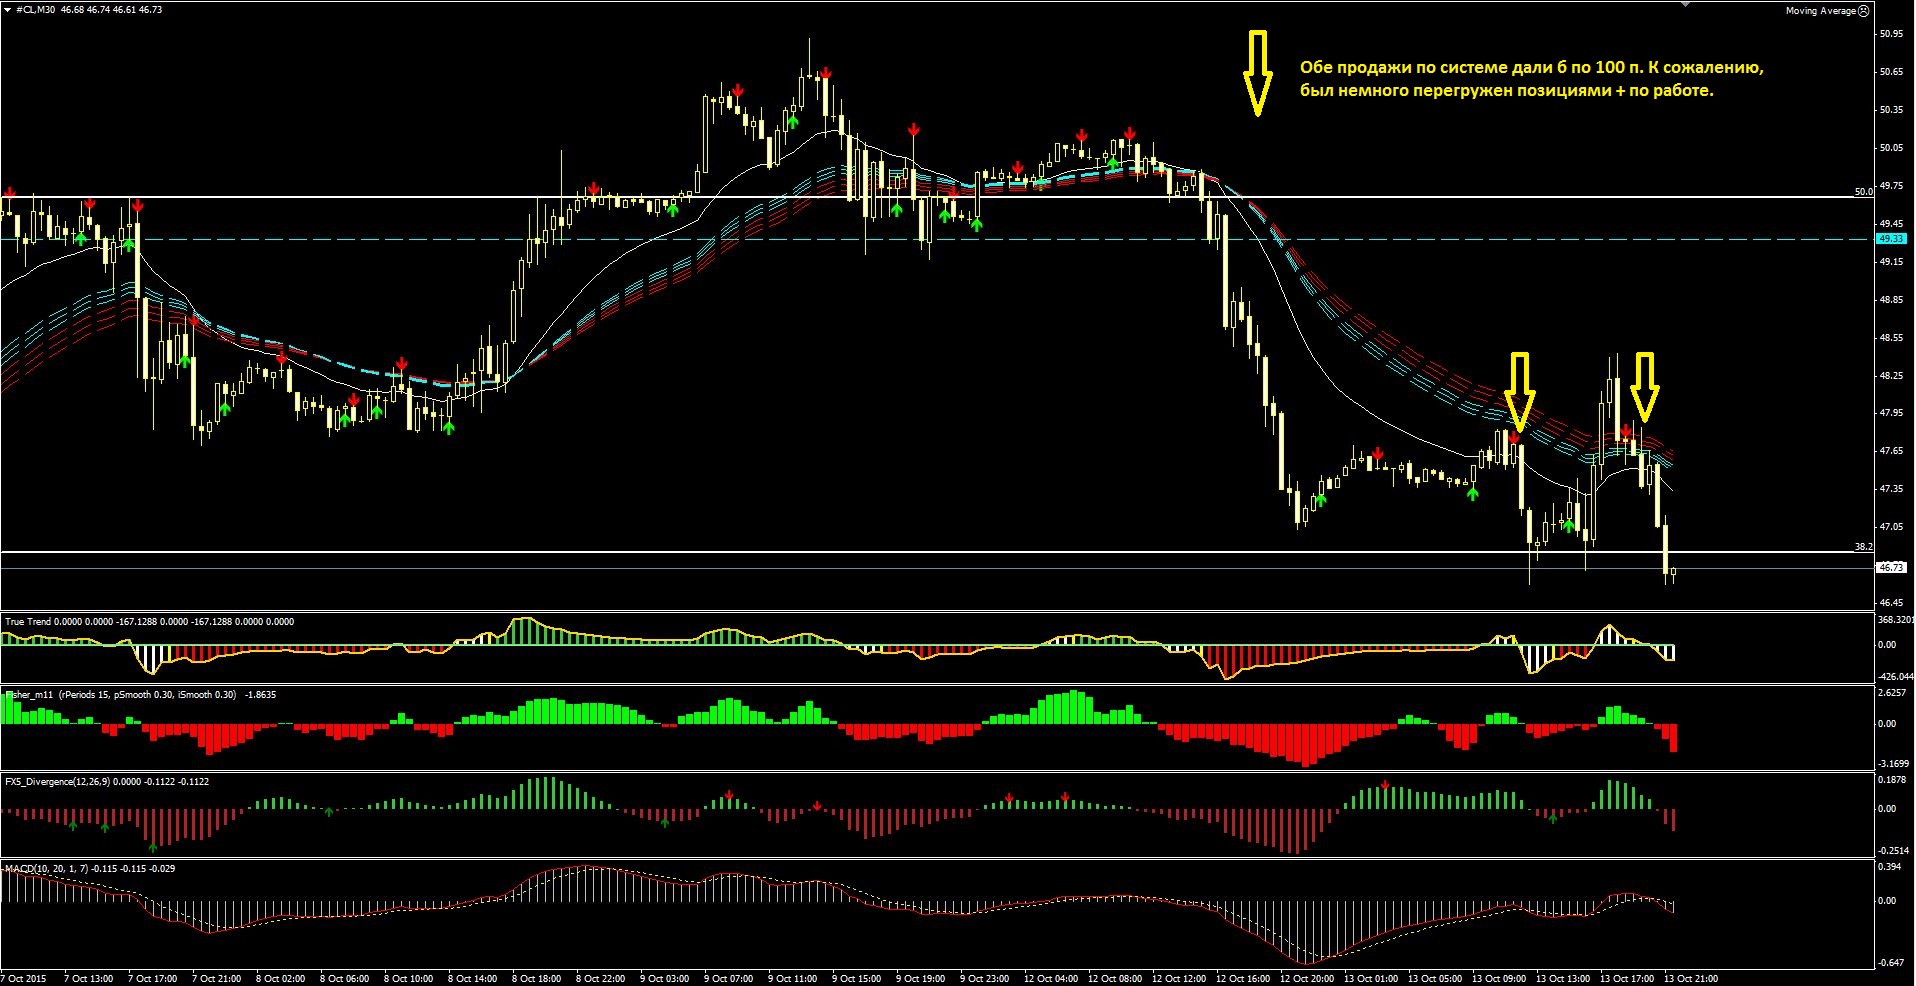1916x986 pixels.
Task: Click the chart shift triangle marker at top
Action: tap(1685, 4)
